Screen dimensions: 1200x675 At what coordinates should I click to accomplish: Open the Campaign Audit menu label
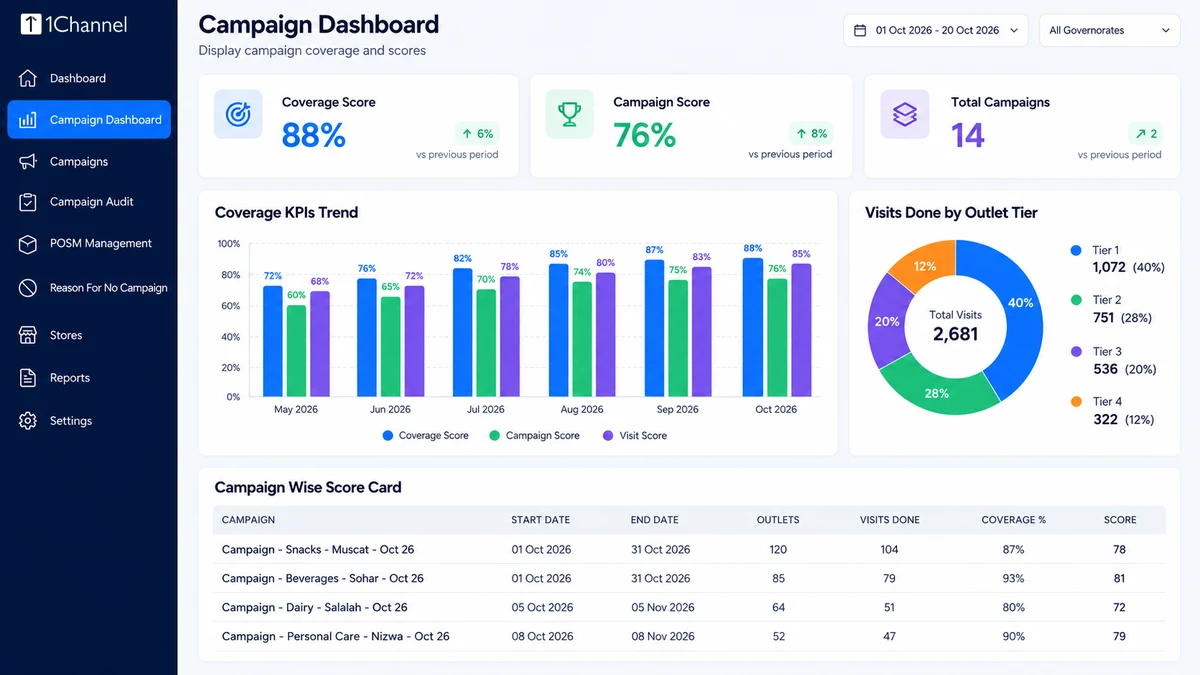pos(92,202)
